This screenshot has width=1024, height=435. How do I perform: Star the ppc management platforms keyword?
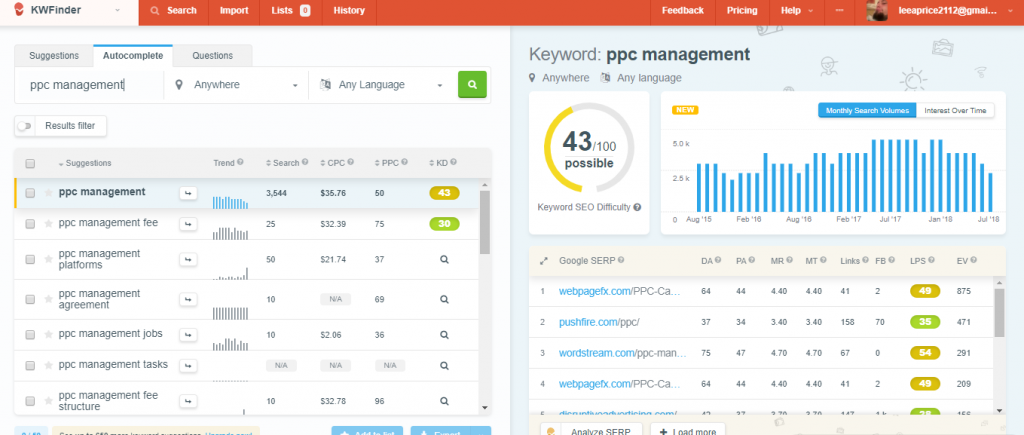(48, 259)
